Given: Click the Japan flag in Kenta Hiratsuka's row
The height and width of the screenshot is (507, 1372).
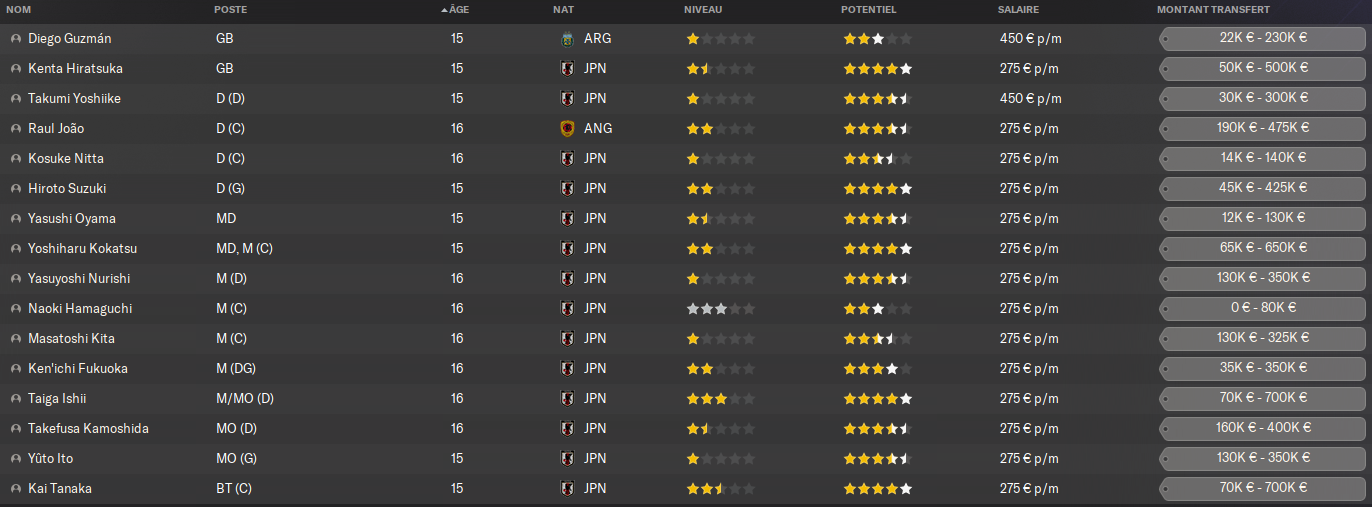Looking at the screenshot, I should [x=568, y=69].
